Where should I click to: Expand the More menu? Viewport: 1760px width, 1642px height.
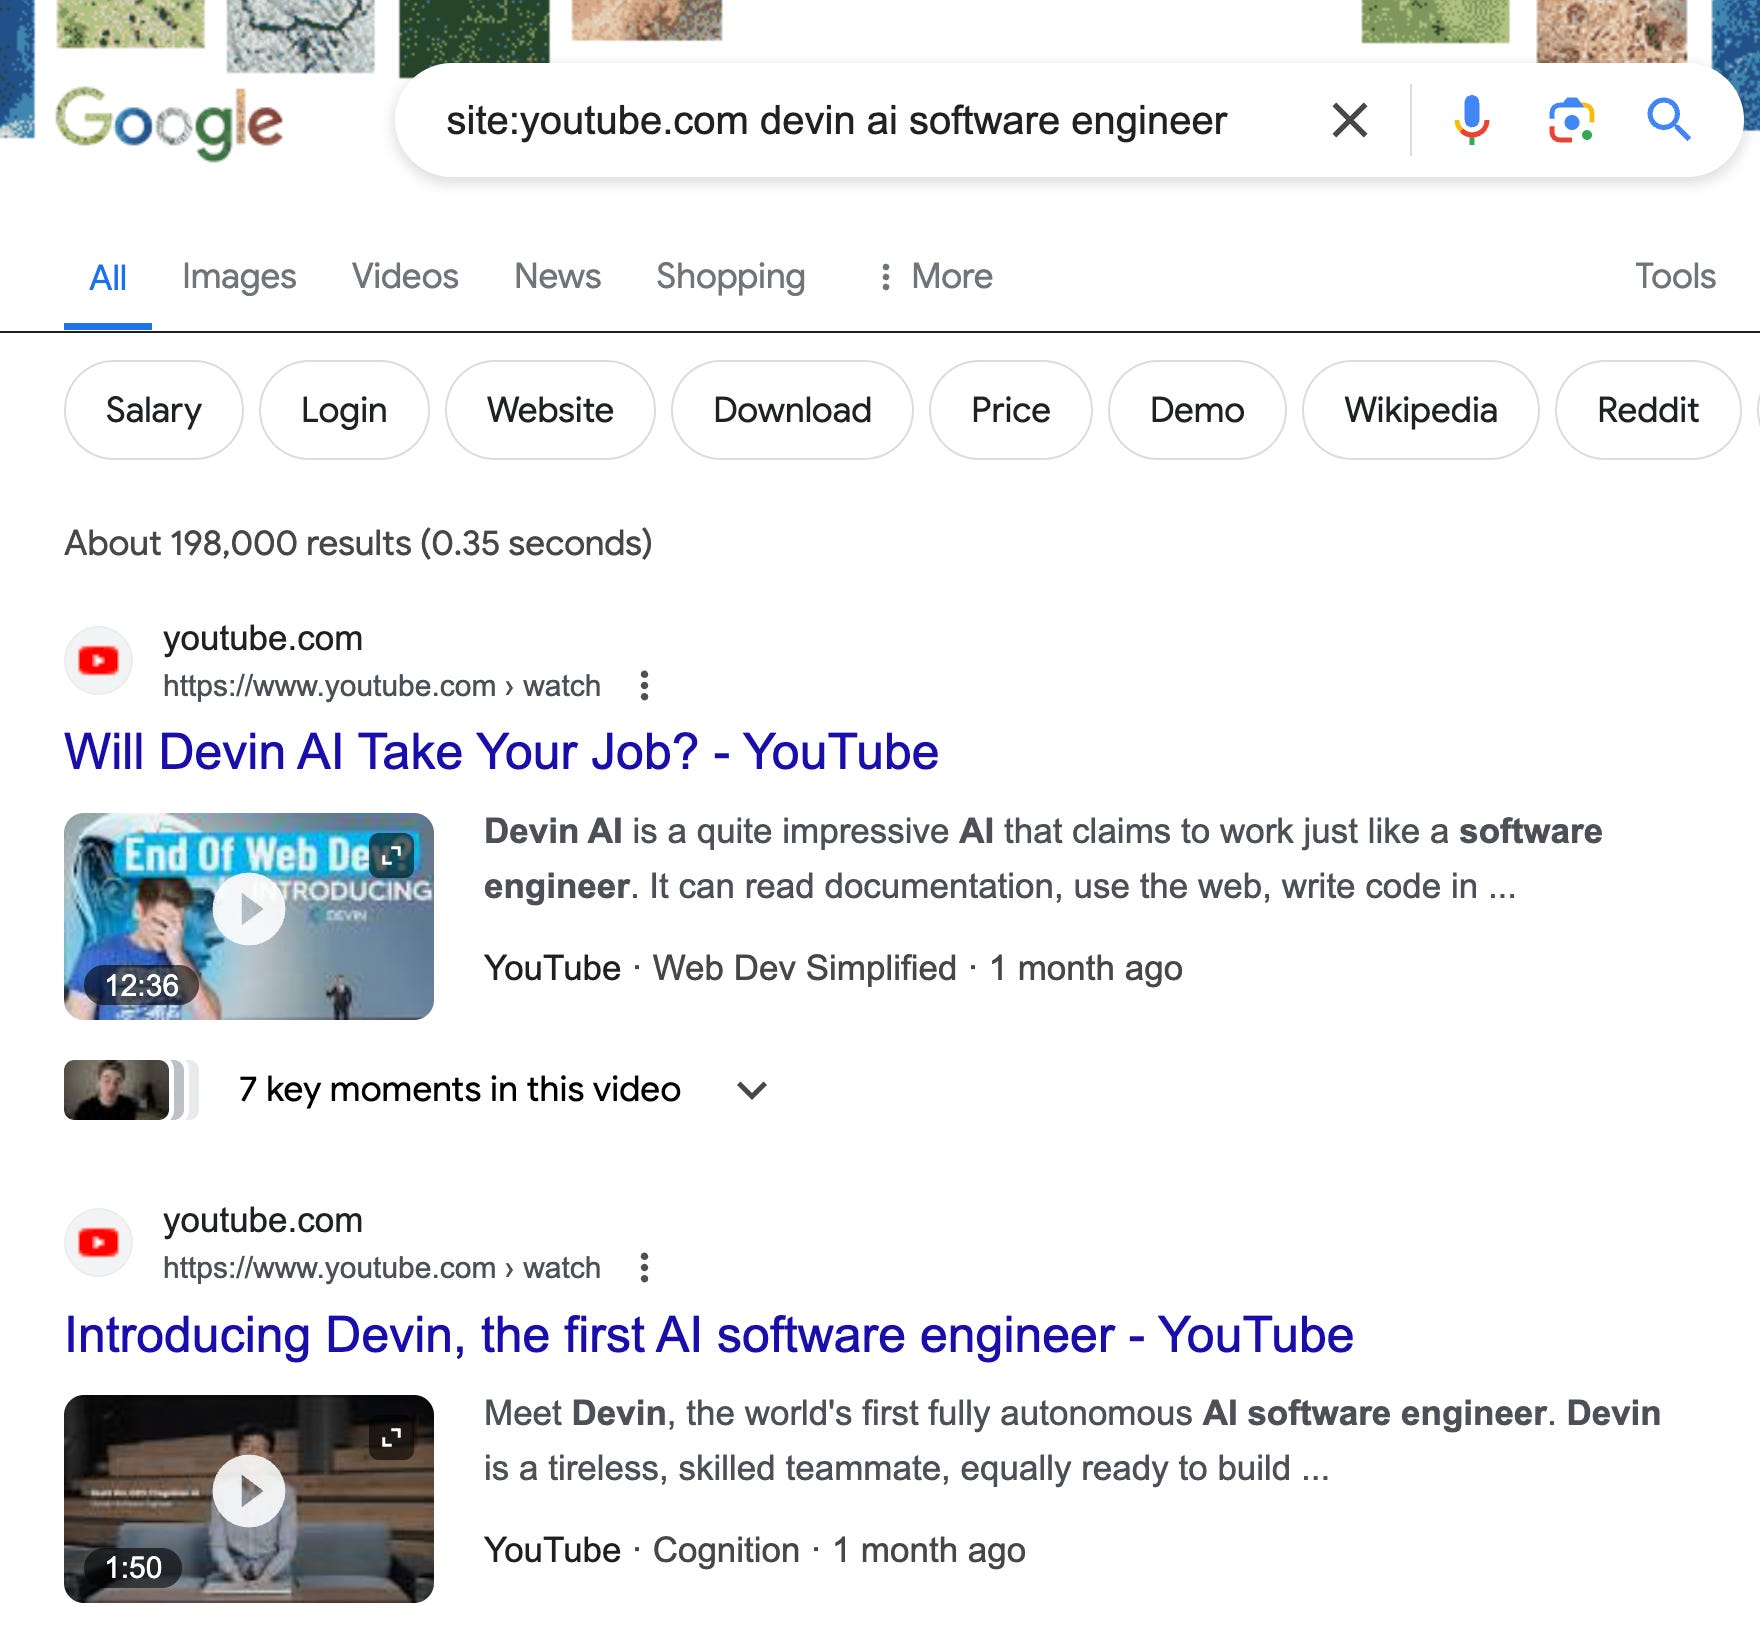[x=936, y=276]
